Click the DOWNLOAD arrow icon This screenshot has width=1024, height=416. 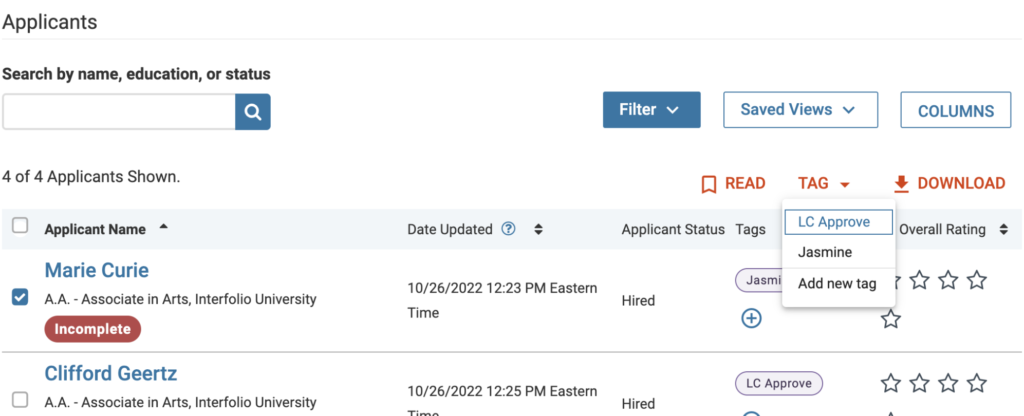tap(901, 184)
